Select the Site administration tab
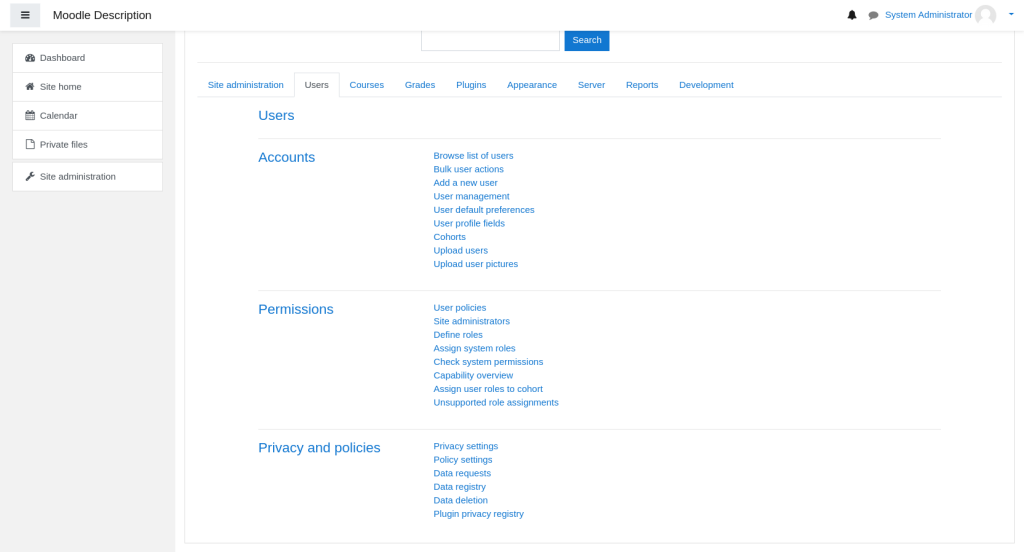 click(245, 85)
